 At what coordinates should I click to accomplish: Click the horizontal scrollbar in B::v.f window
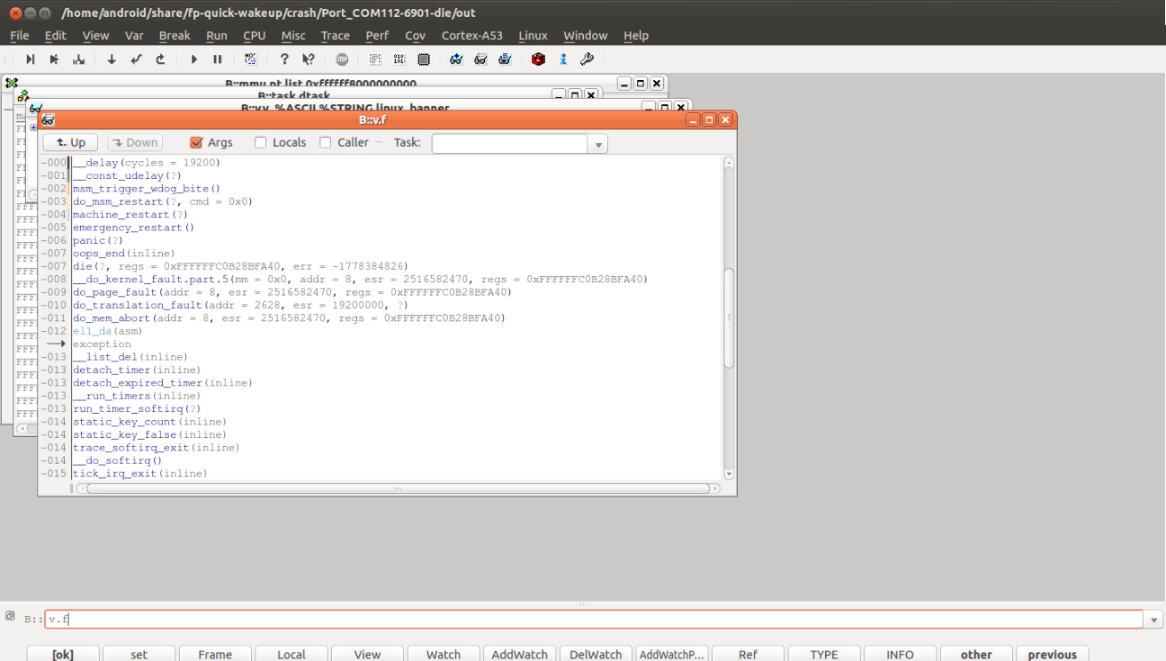[398, 489]
